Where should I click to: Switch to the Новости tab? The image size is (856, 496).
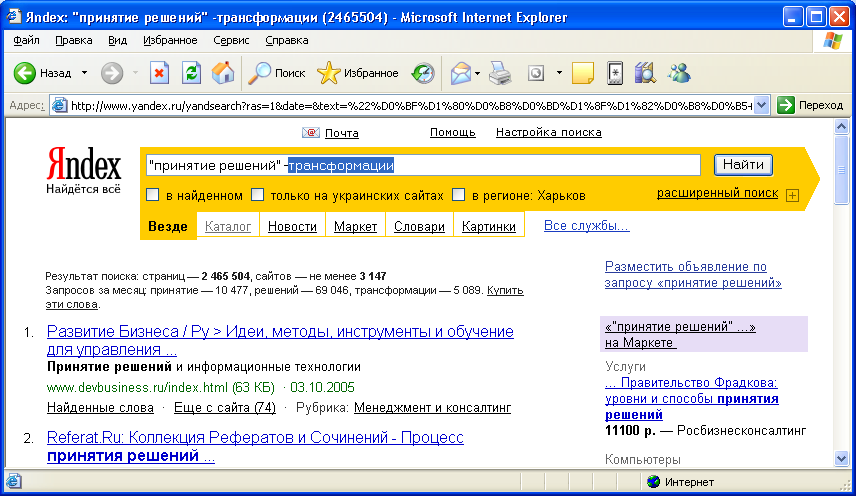tap(292, 226)
